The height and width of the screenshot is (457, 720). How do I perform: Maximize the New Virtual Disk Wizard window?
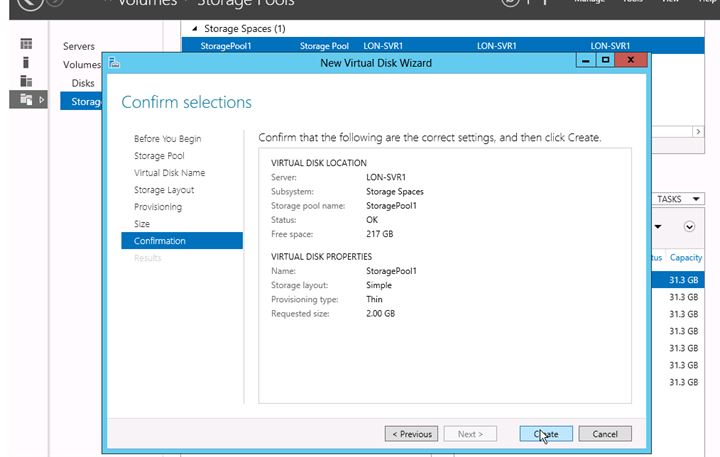click(x=605, y=61)
